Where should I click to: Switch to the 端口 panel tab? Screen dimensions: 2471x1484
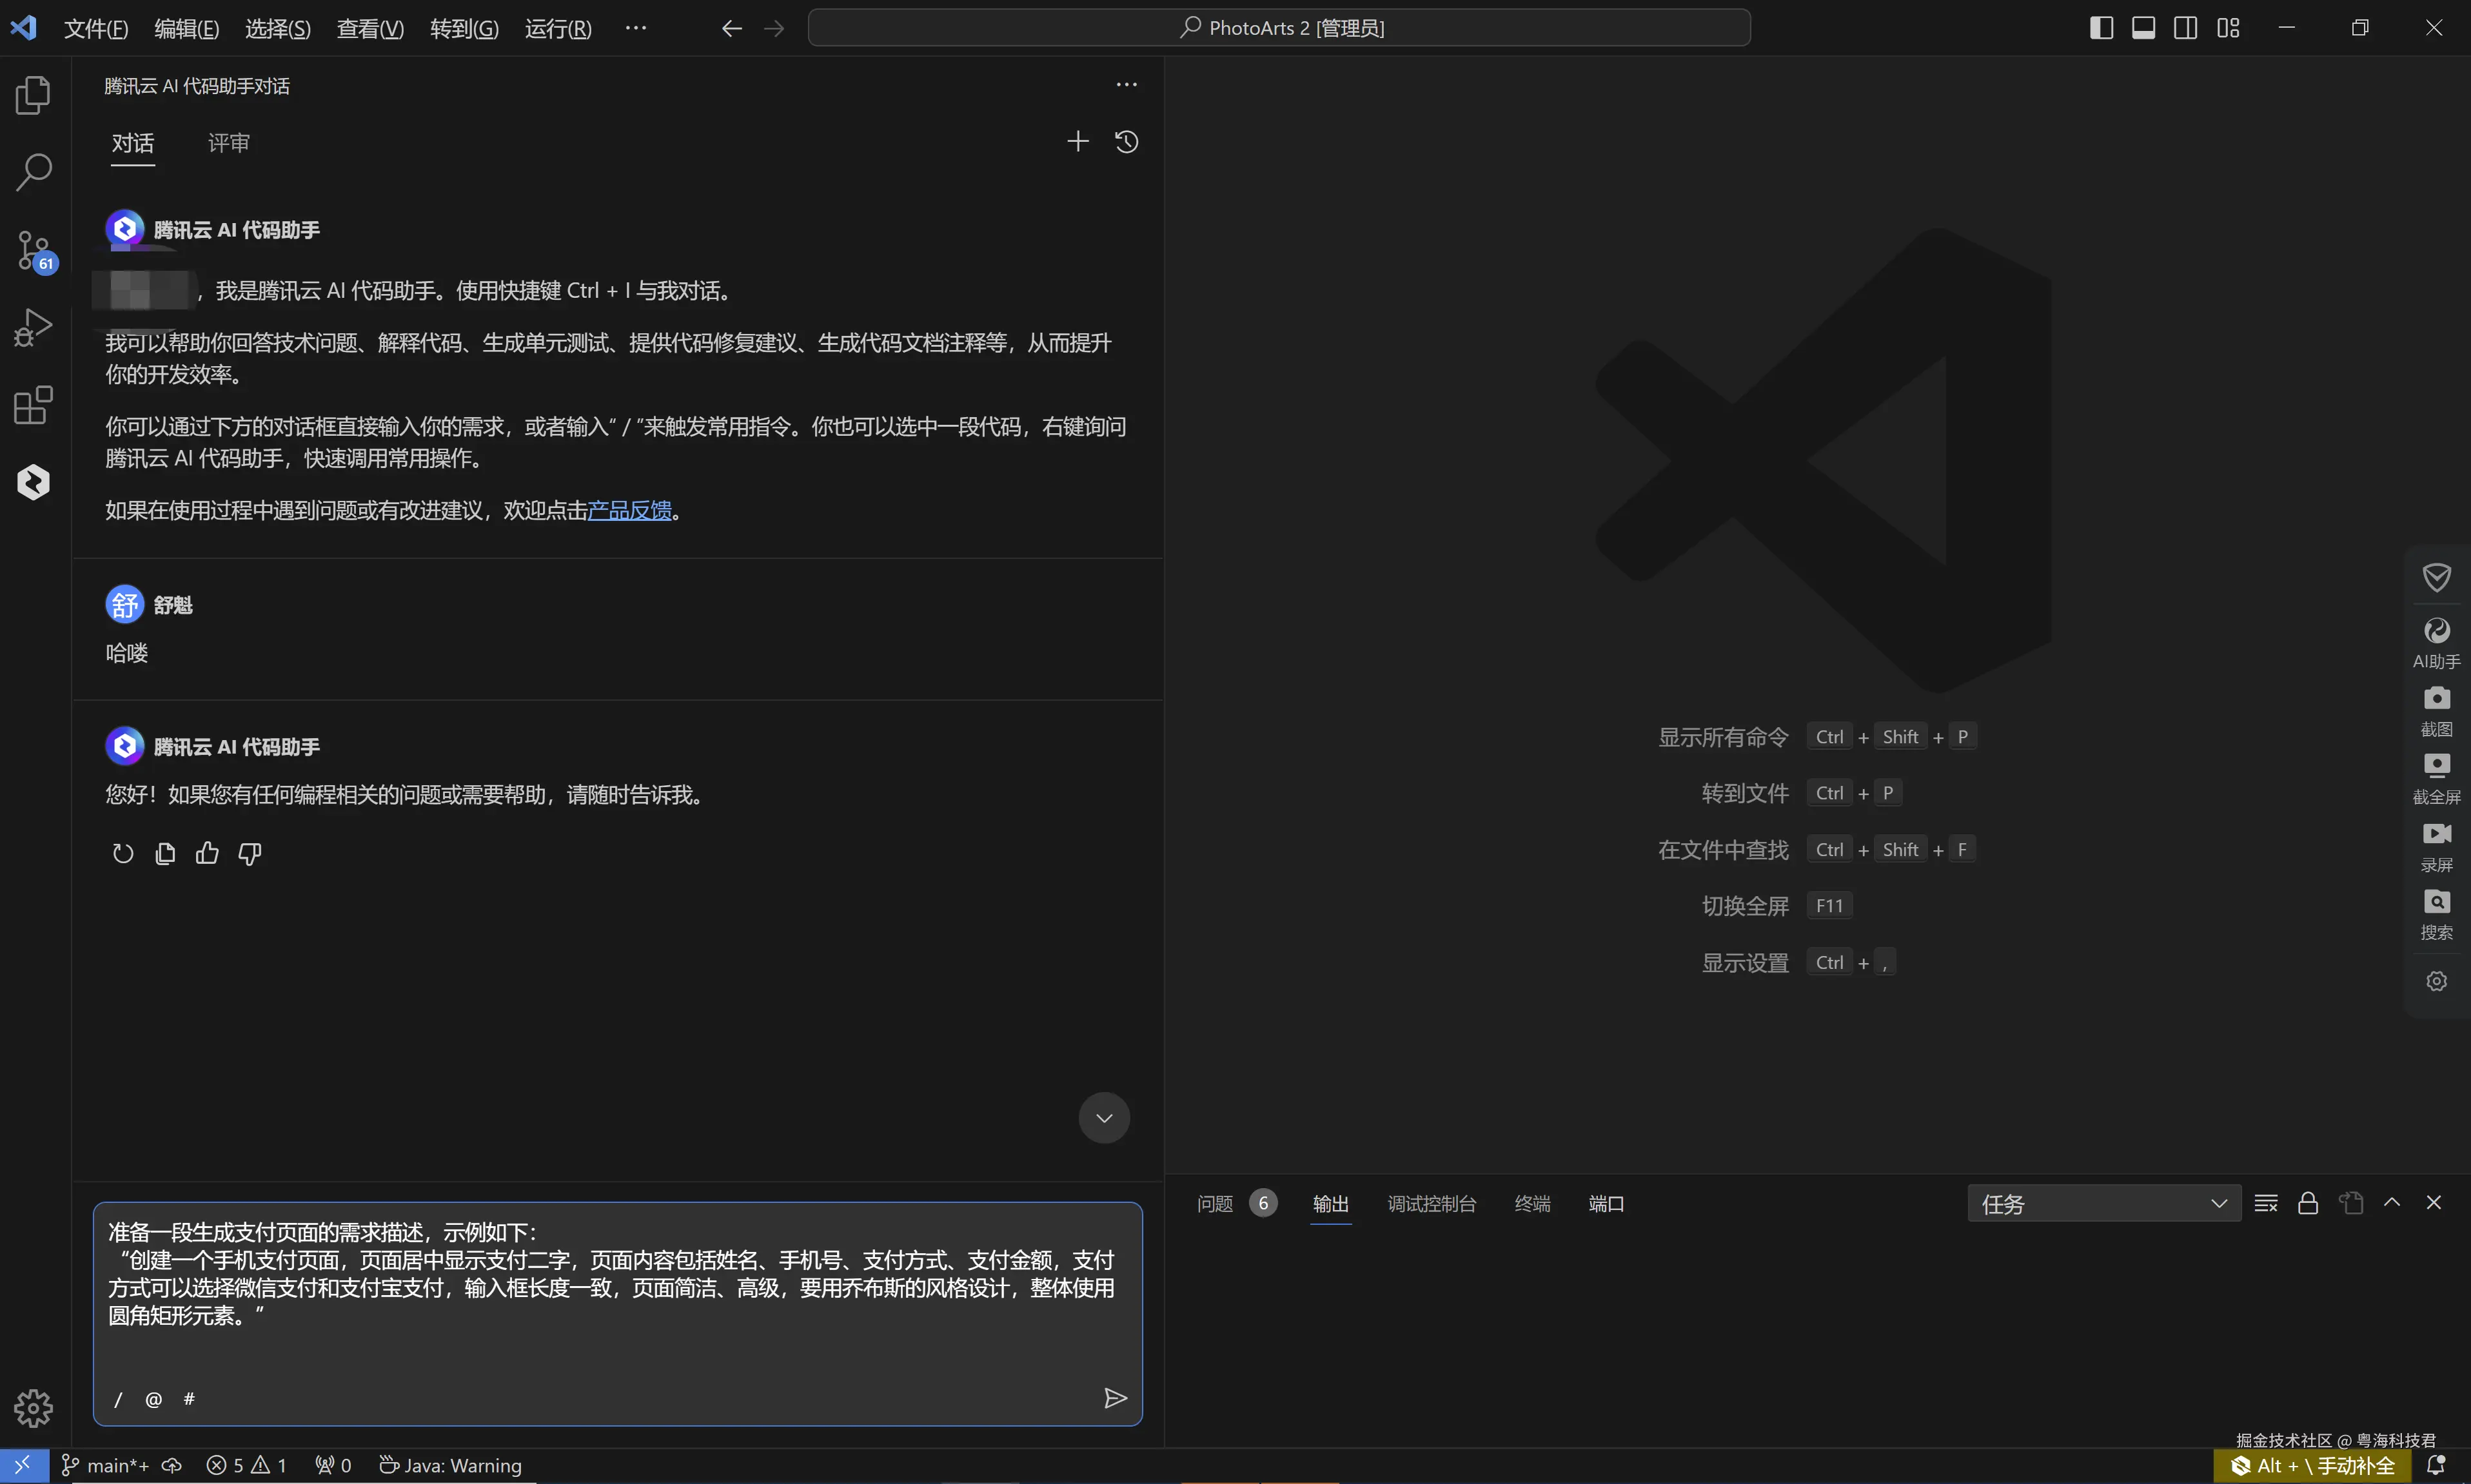[1606, 1204]
